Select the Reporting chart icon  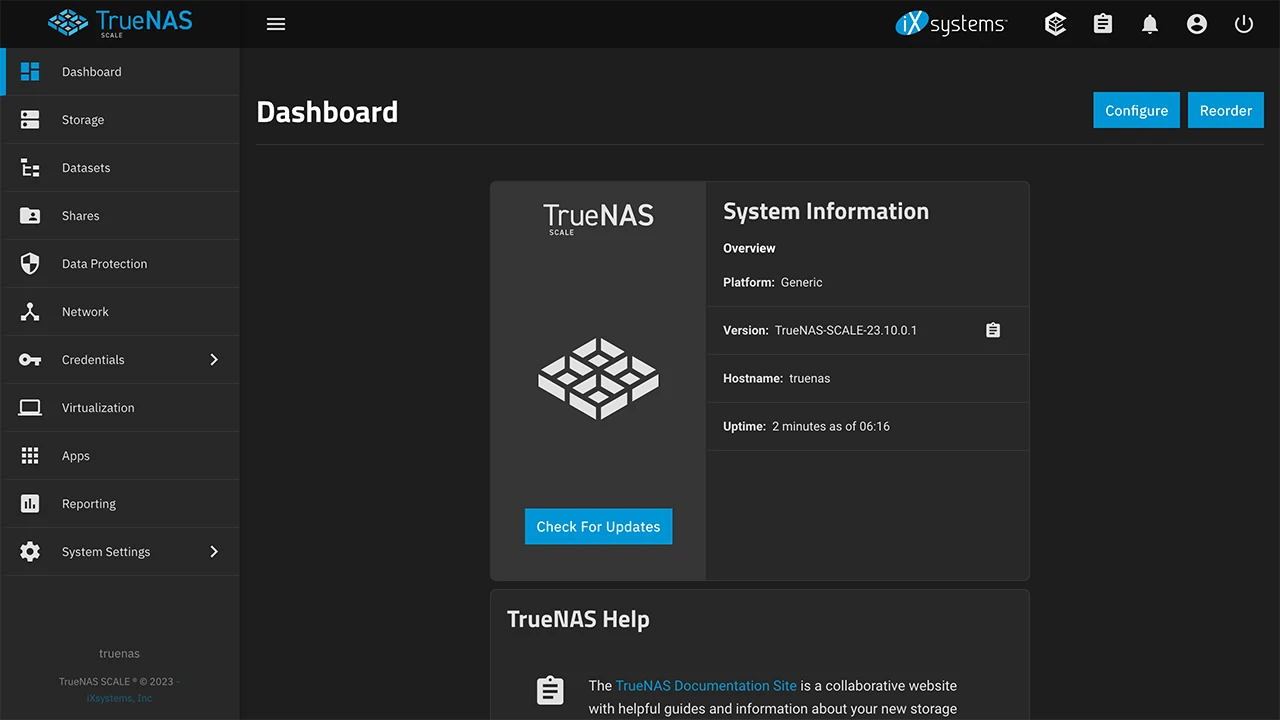click(x=30, y=503)
